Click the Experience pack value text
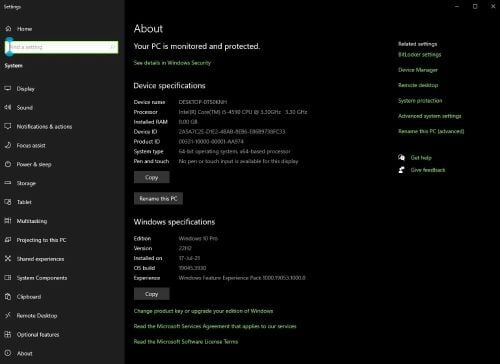Screen dimensions: 500x364 click(x=242, y=278)
